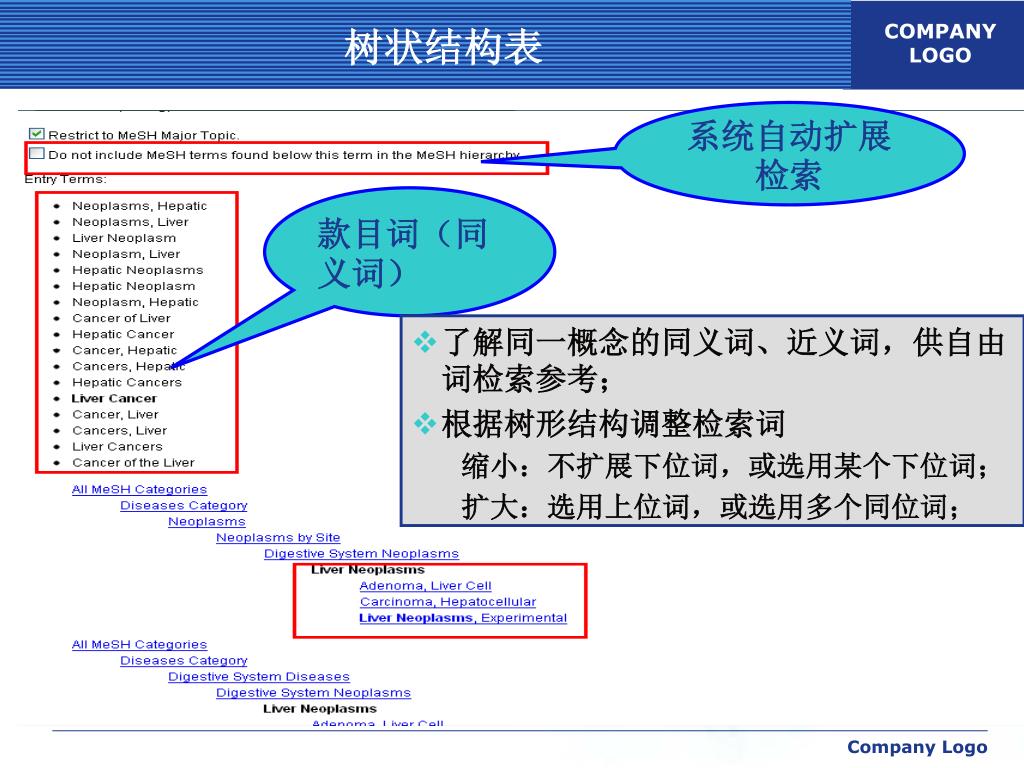Screen dimensions: 1024x768
Task: Click entry term Liver Cancers
Action: tap(117, 447)
